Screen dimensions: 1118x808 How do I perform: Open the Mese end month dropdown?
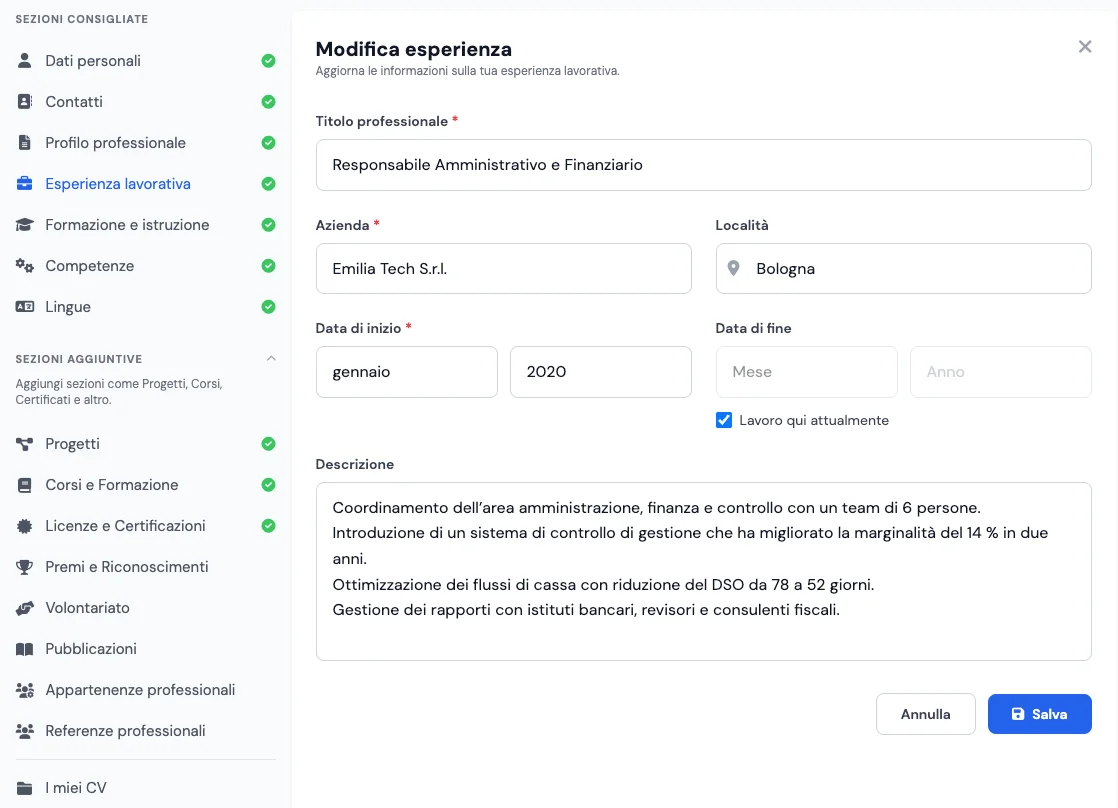tap(806, 372)
